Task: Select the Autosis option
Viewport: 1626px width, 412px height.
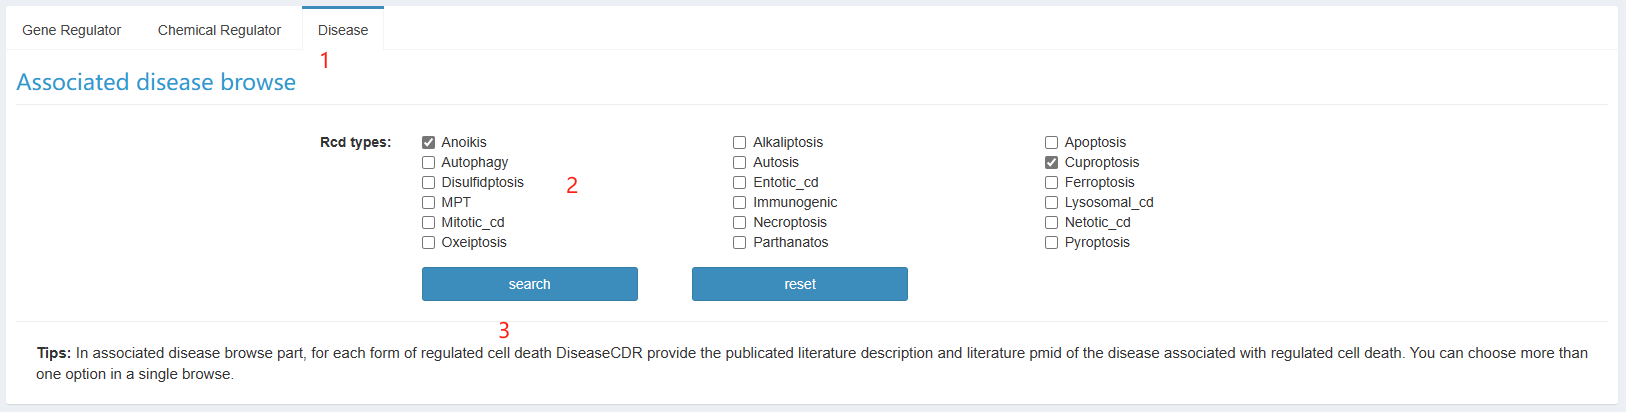Action: click(x=740, y=163)
